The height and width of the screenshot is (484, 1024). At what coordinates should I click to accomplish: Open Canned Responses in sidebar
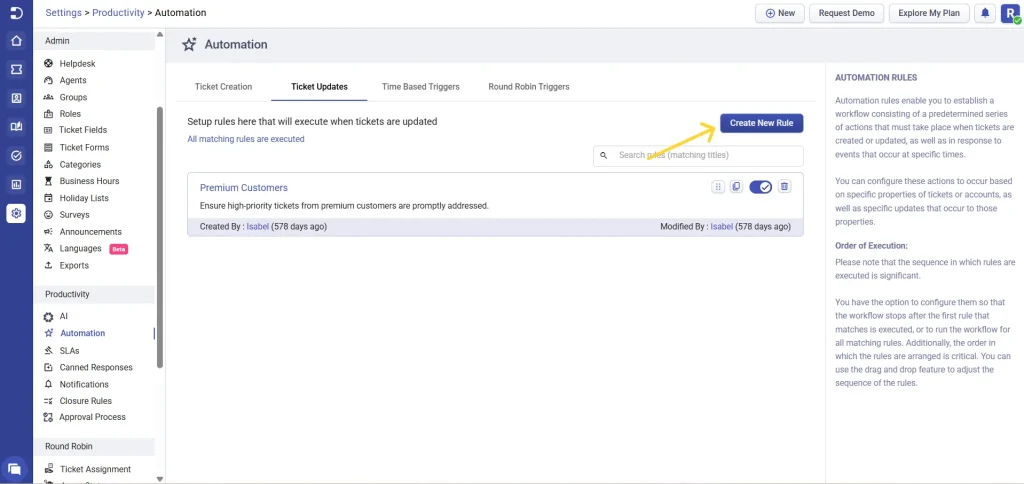95,368
